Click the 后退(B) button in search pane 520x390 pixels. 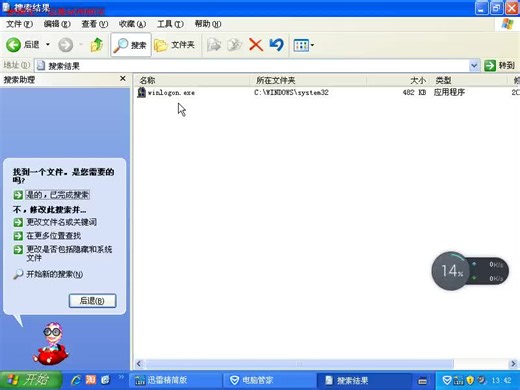click(92, 301)
